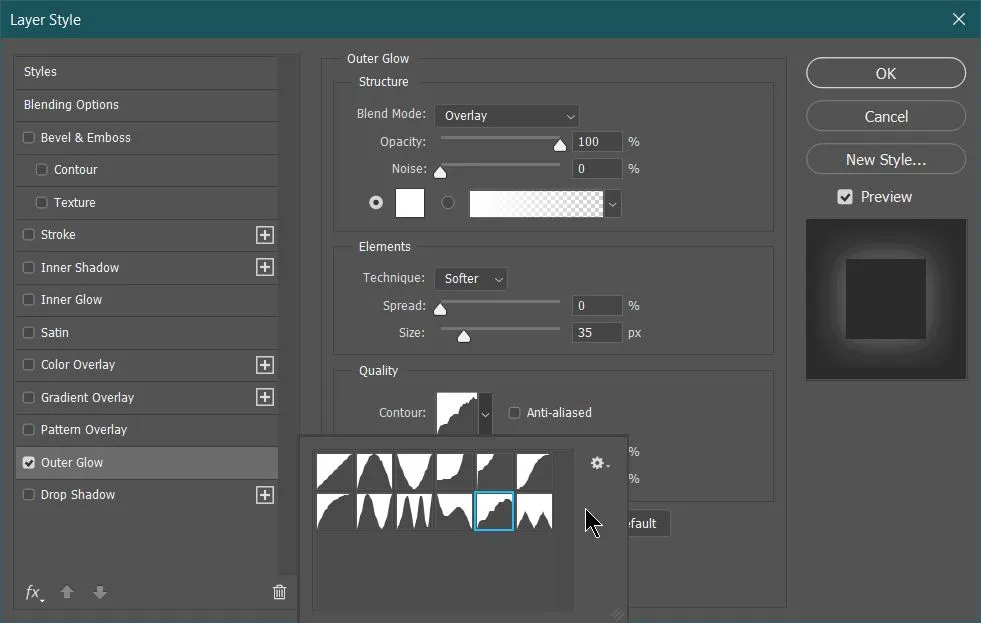Move effect up with the up arrow icon
Image resolution: width=981 pixels, height=623 pixels.
67,592
